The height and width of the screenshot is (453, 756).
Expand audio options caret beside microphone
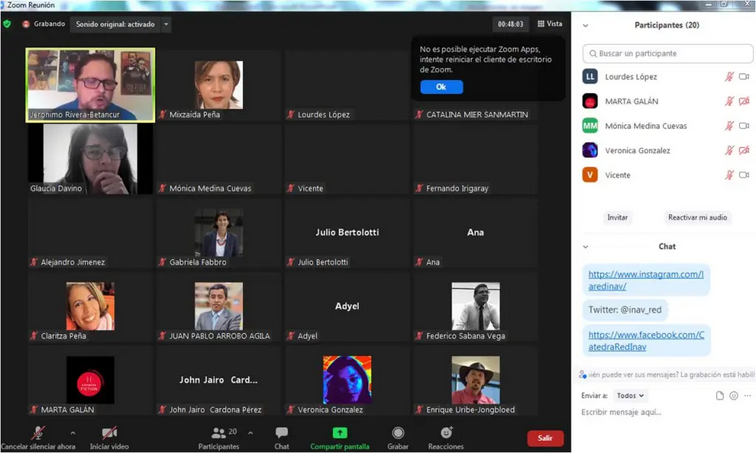tap(73, 433)
